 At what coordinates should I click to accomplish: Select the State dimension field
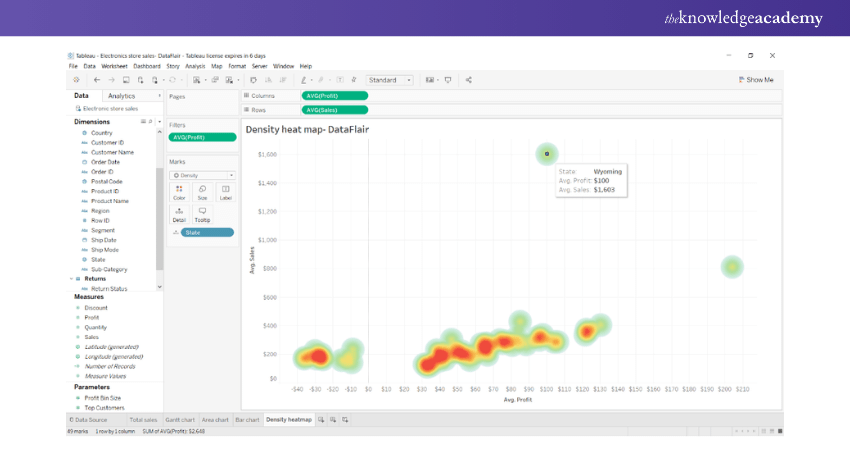(x=98, y=259)
